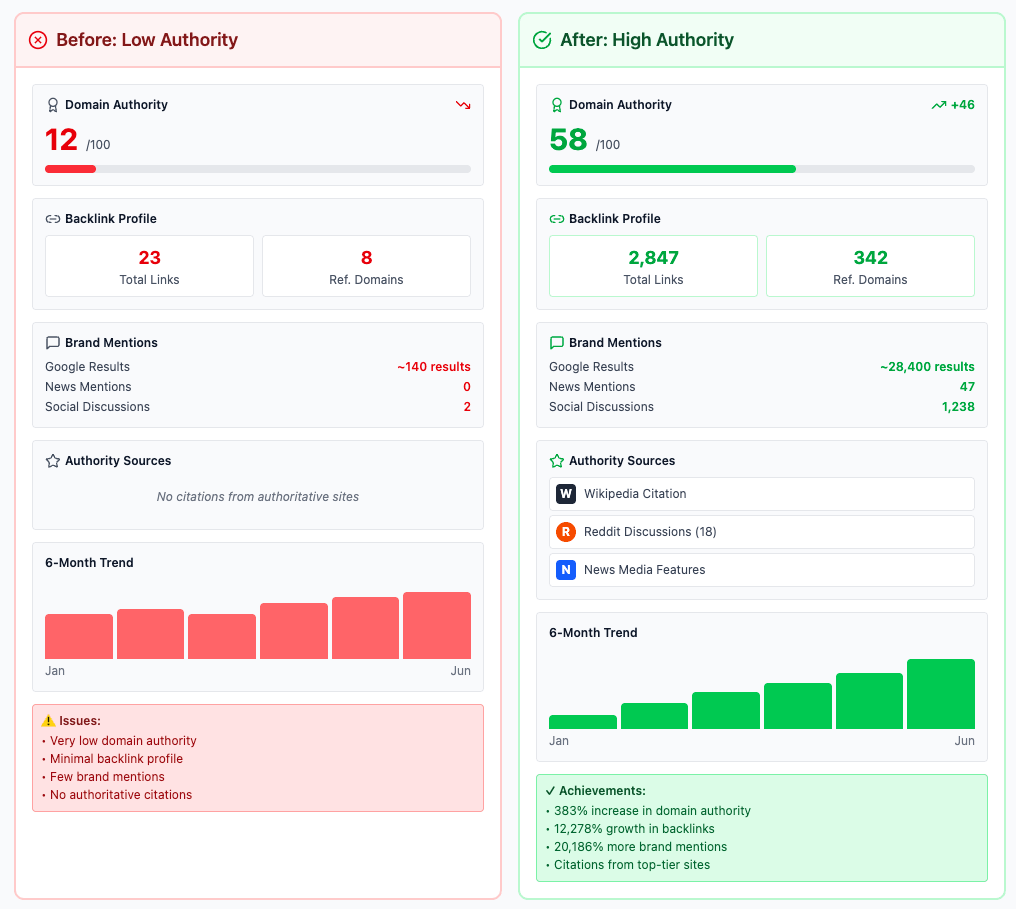This screenshot has width=1016, height=909.
Task: Click 'Minimal backlink profile' issue
Action: click(x=117, y=759)
